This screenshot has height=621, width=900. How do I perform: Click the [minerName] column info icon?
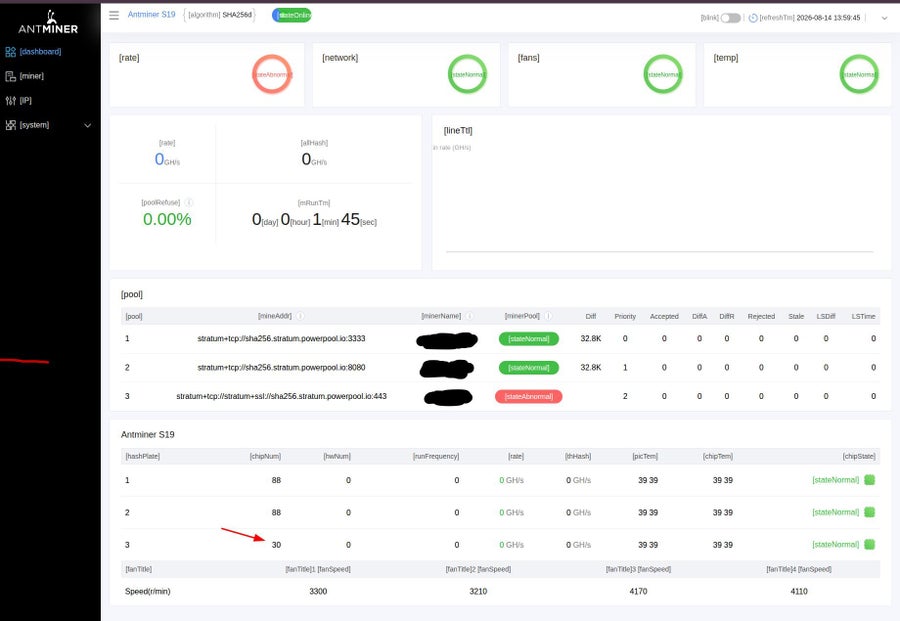click(469, 316)
